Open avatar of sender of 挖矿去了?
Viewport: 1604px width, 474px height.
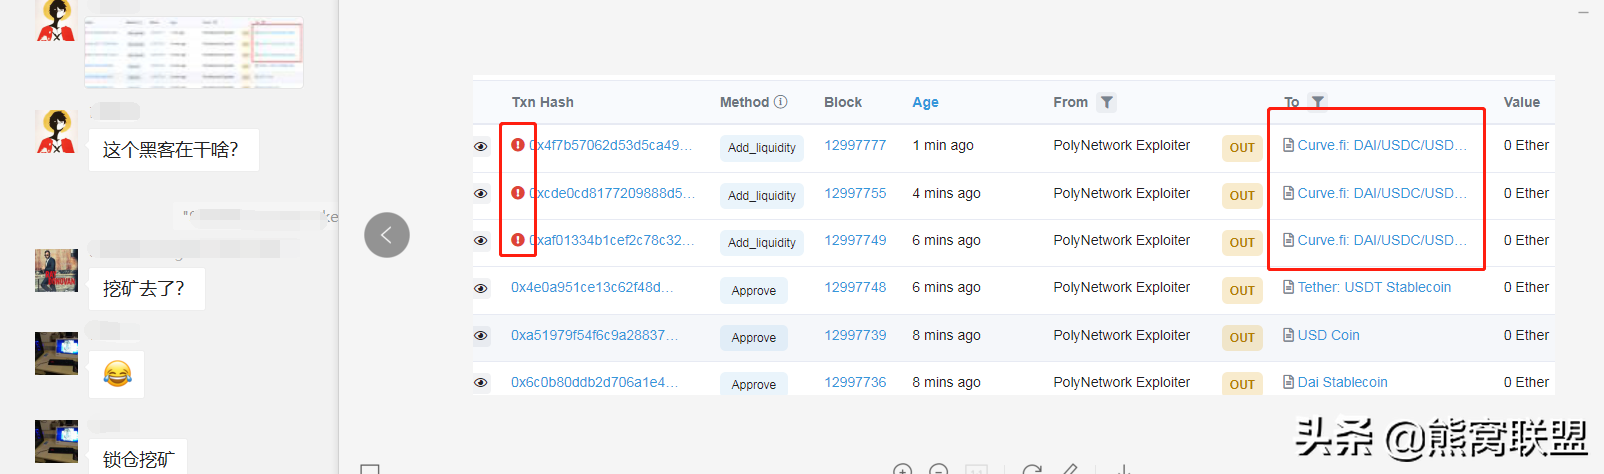[56, 270]
